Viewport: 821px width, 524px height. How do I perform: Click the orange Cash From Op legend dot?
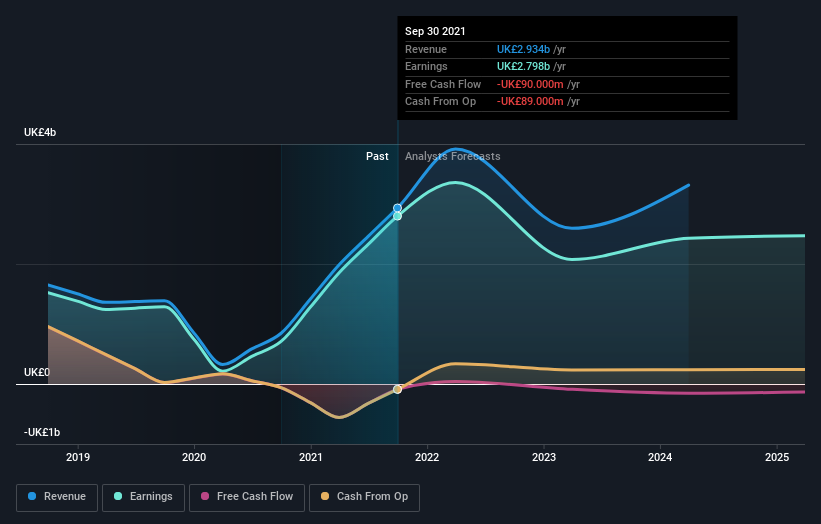pyautogui.click(x=325, y=496)
